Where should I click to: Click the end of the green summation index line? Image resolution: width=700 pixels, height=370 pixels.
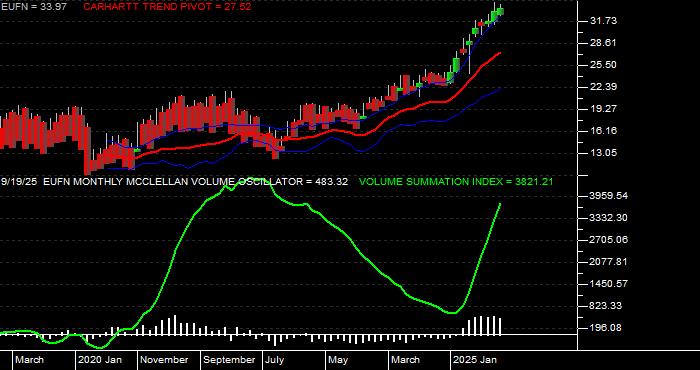(500, 204)
